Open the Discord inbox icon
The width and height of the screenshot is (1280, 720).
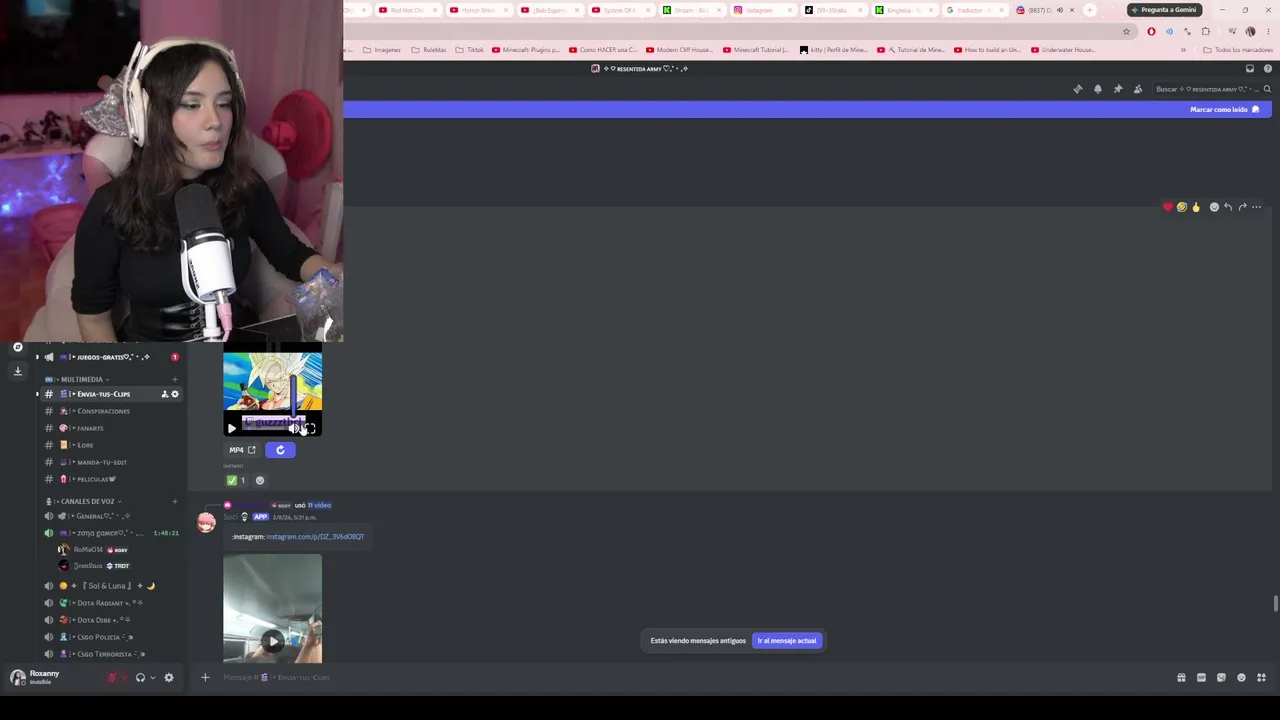pos(1249,69)
